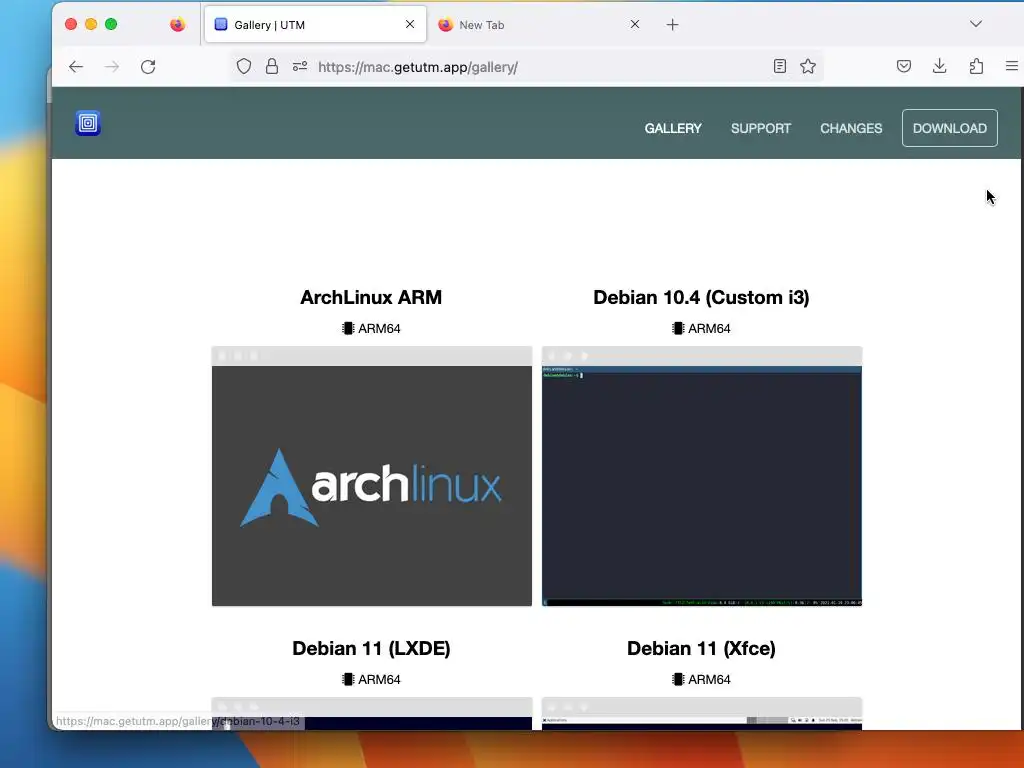
Task: Click ARM64 label under Debian 11 (LXDE)
Action: pos(379,679)
